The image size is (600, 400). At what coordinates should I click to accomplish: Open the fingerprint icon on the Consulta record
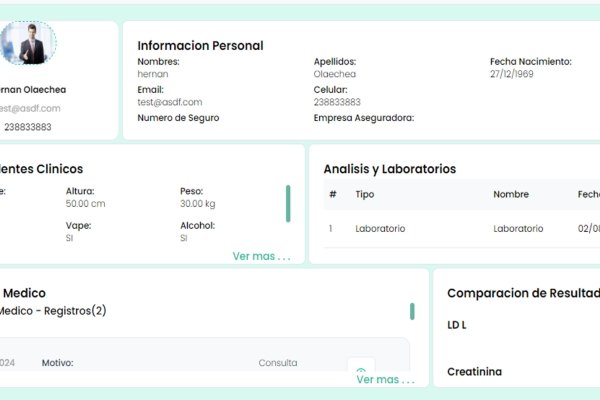pyautogui.click(x=361, y=371)
